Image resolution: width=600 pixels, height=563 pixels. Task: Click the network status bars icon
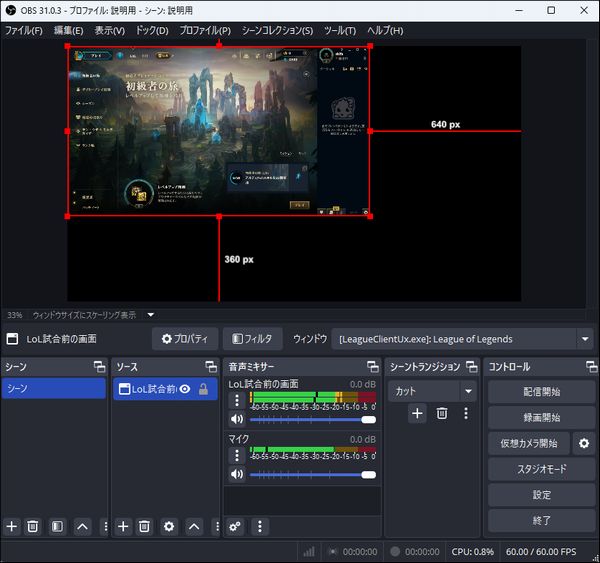[x=309, y=552]
